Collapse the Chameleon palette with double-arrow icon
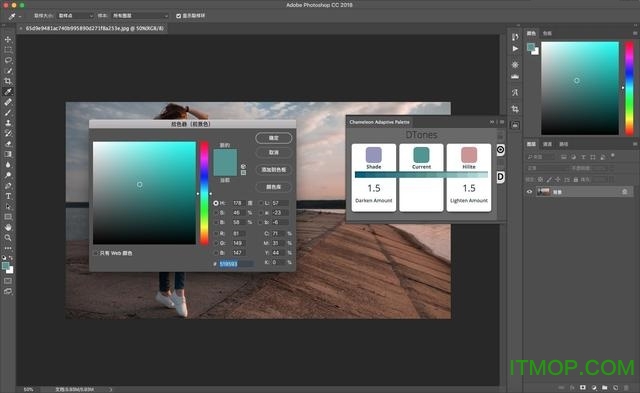This screenshot has width=640, height=393. coord(492,122)
